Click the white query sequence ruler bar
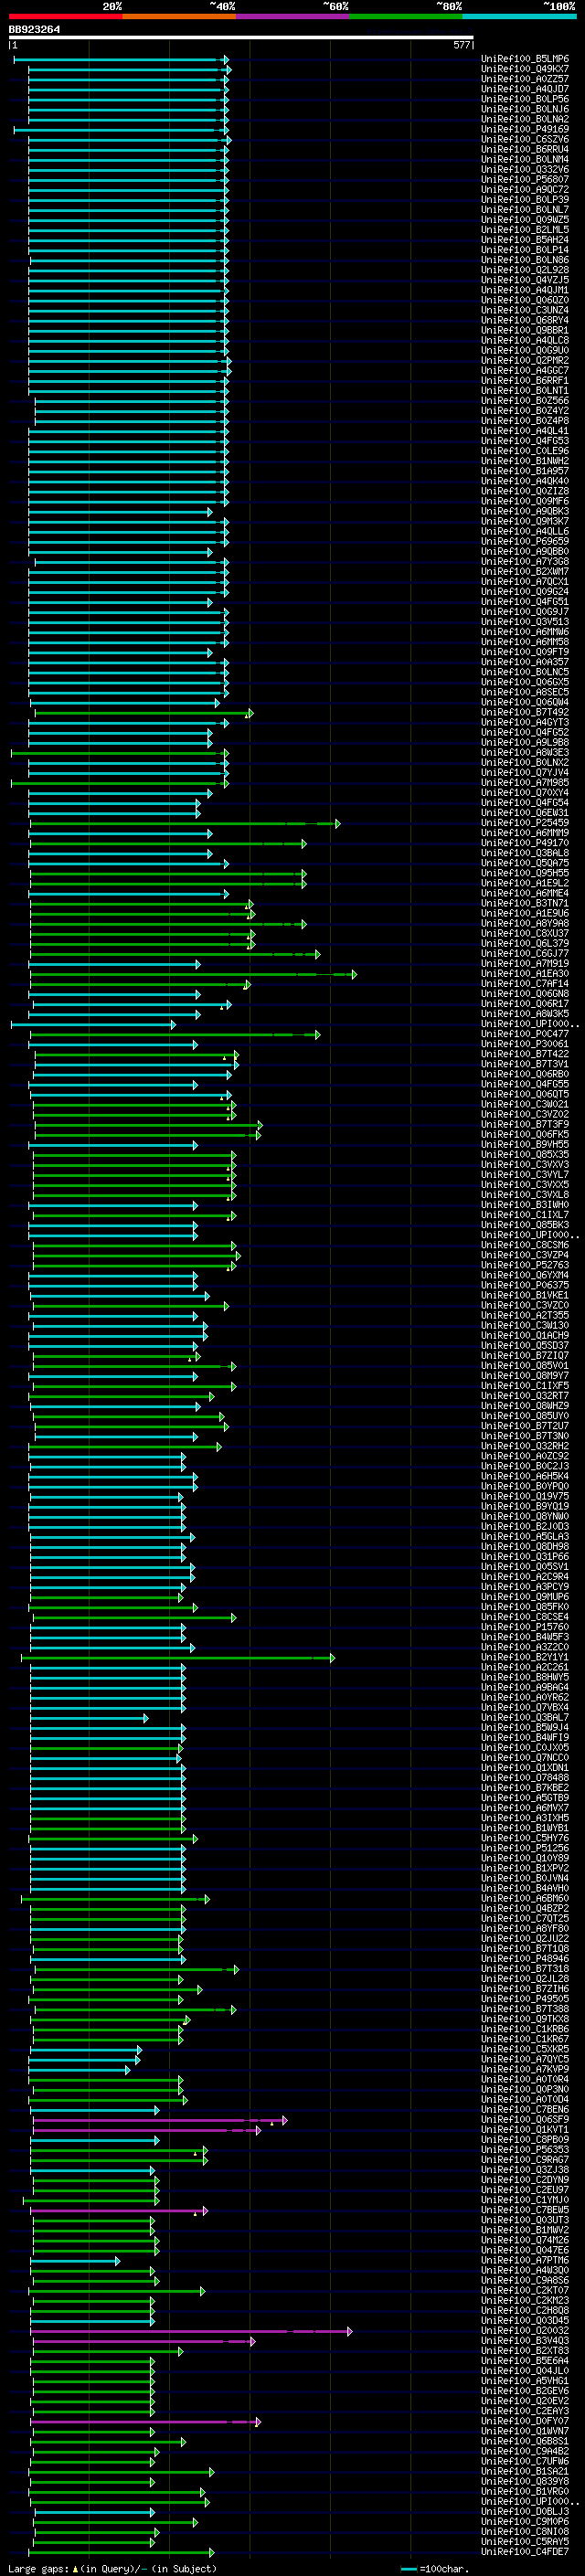Image resolution: width=585 pixels, height=2576 pixels. (x=241, y=37)
